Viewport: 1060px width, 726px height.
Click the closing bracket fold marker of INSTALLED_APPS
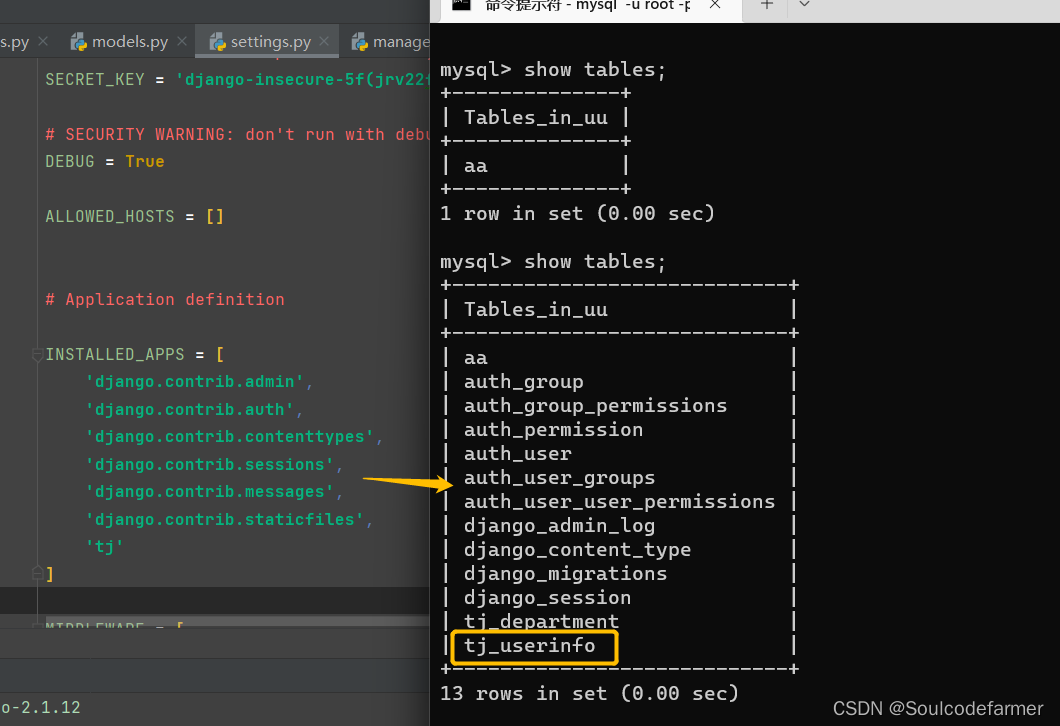(38, 574)
